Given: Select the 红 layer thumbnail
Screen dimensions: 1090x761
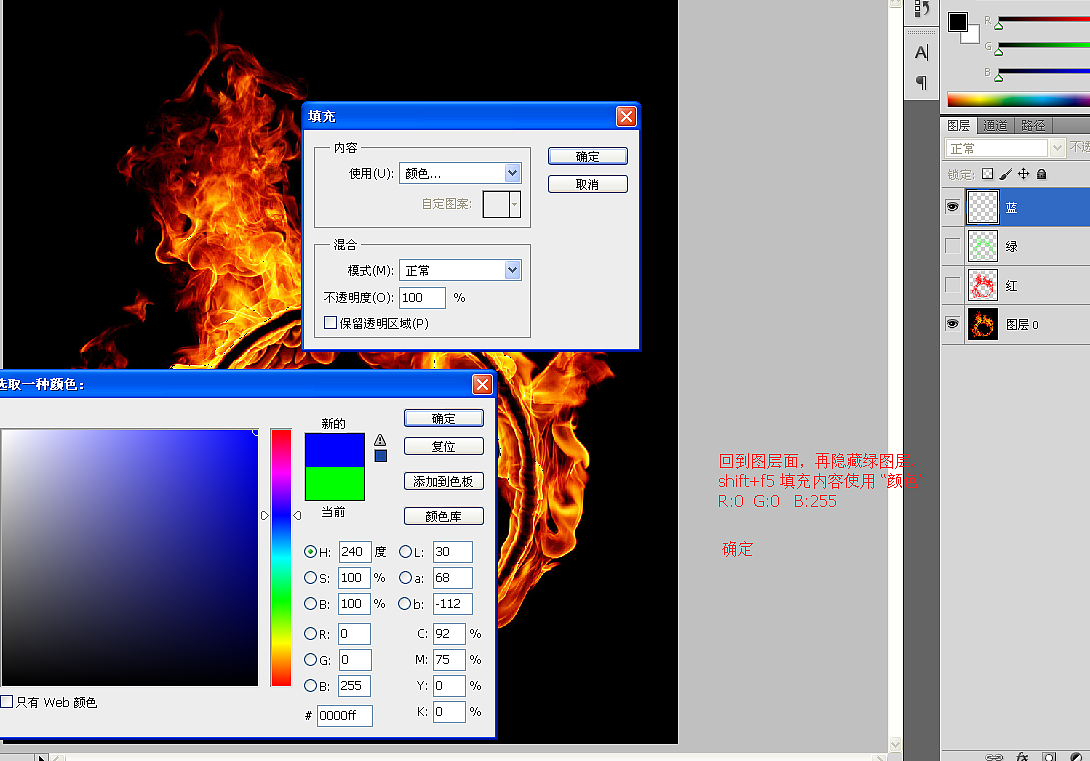Looking at the screenshot, I should pos(983,285).
